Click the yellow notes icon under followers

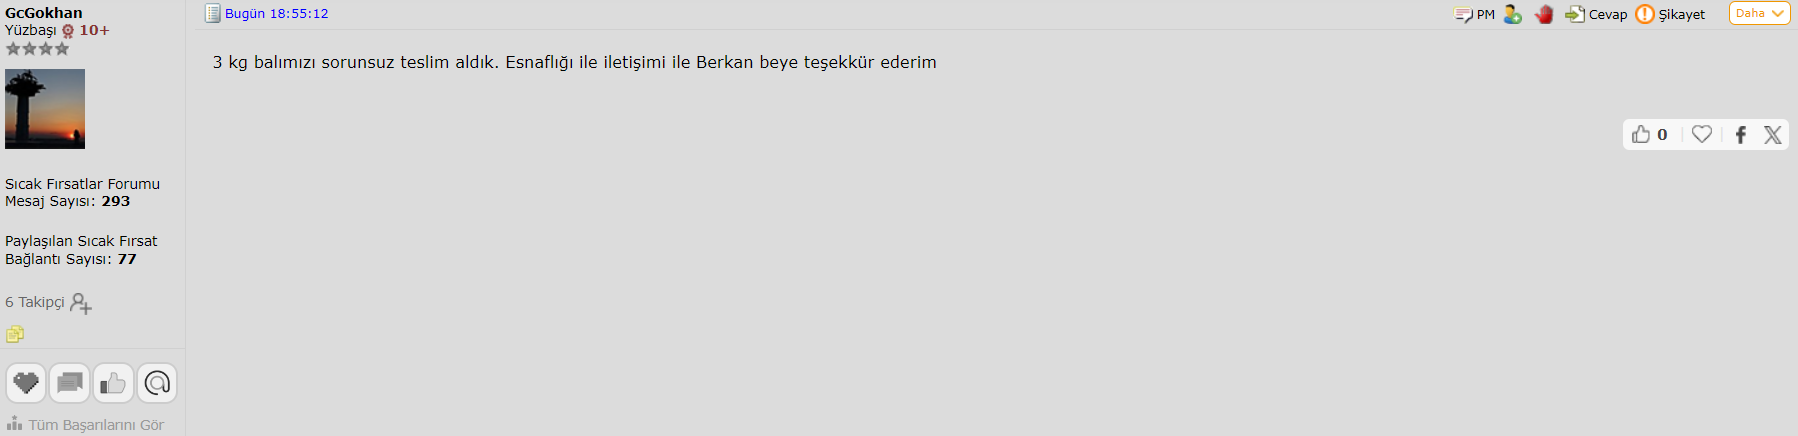coord(15,334)
